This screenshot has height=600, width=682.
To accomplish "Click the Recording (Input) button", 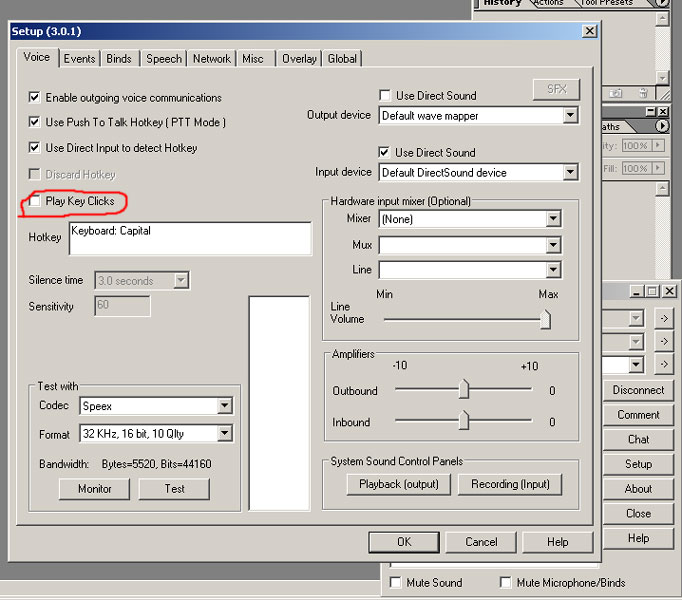I will tap(510, 485).
